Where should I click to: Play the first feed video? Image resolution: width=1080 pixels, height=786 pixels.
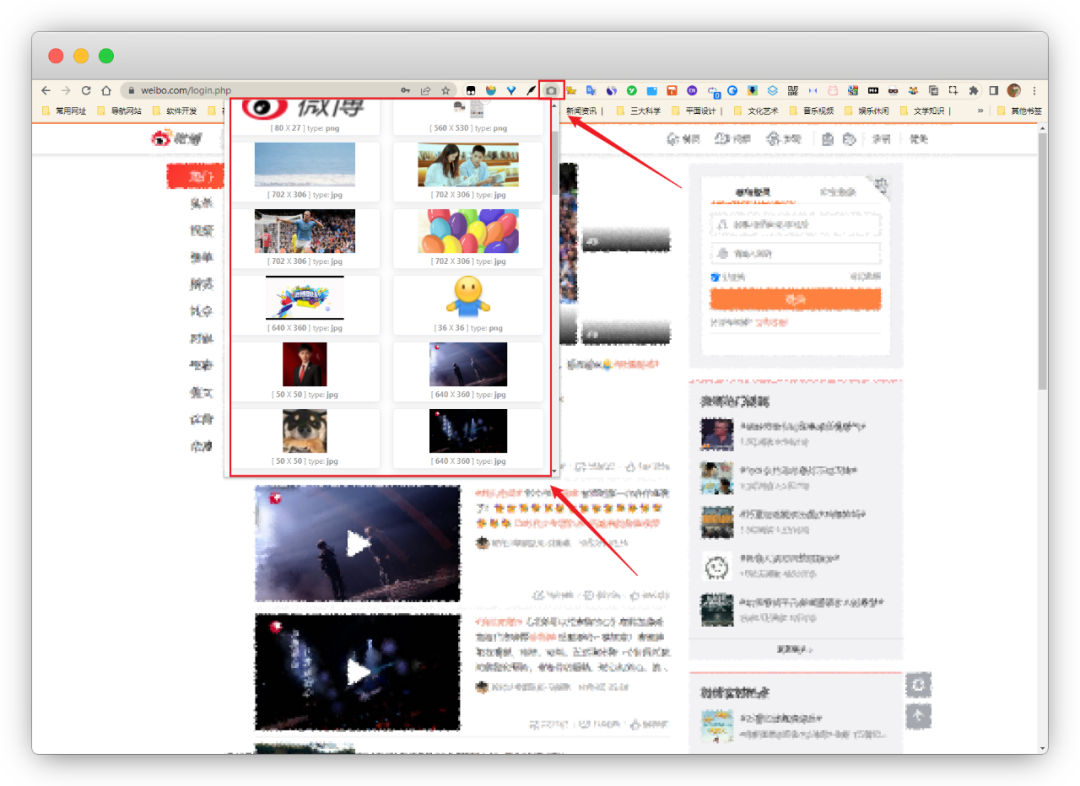(x=357, y=544)
